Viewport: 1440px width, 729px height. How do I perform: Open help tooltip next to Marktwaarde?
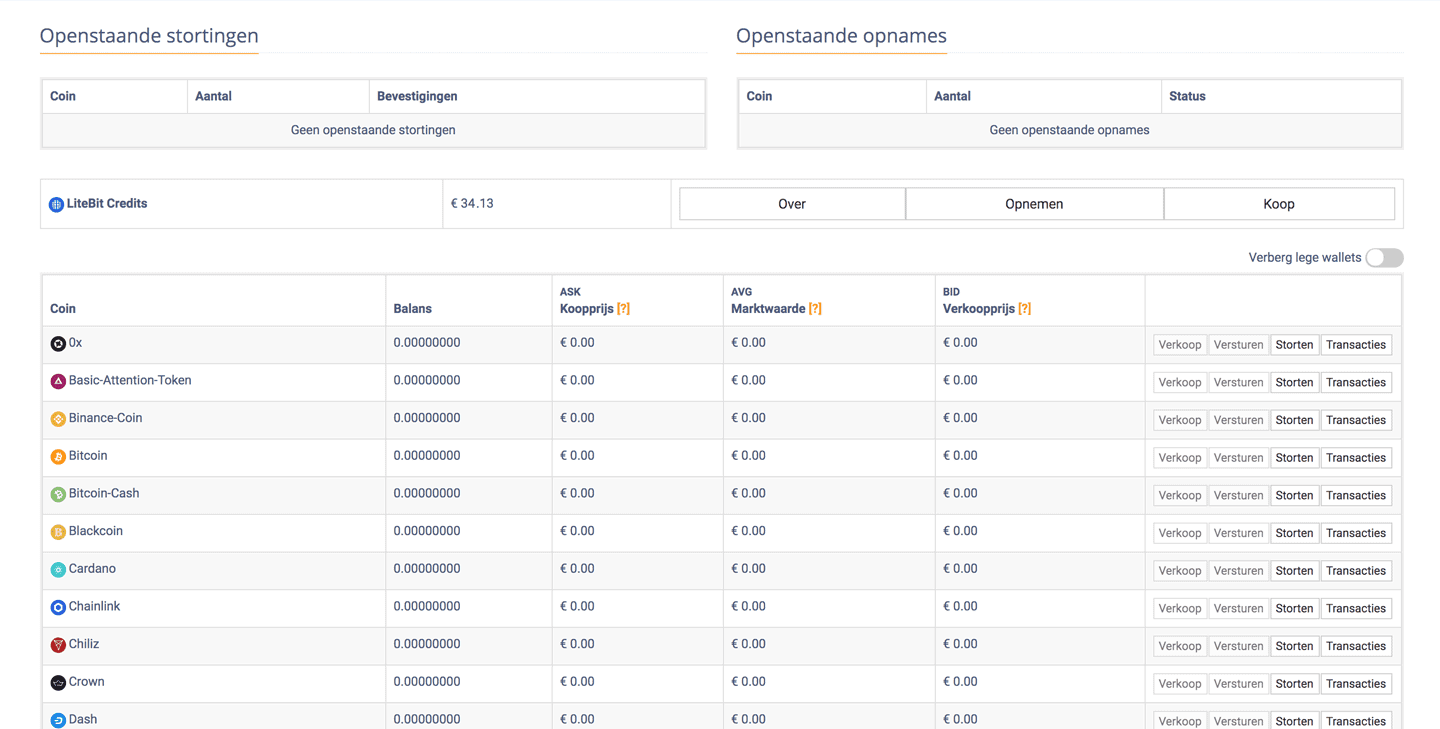click(815, 309)
